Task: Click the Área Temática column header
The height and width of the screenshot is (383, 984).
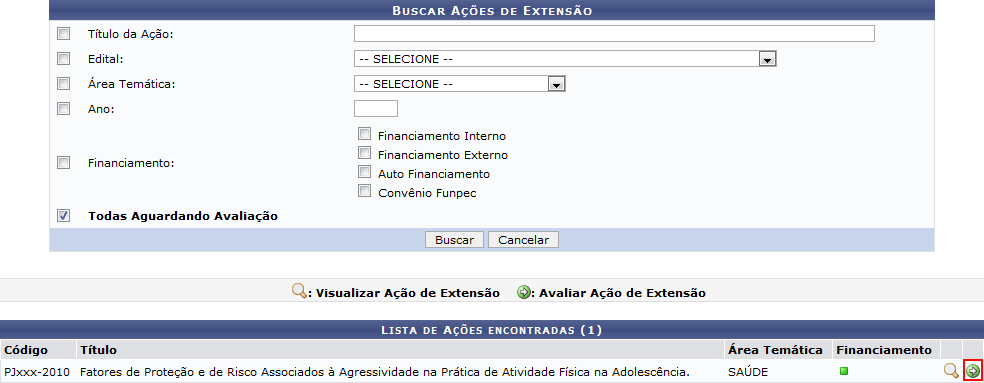Action: (x=775, y=350)
